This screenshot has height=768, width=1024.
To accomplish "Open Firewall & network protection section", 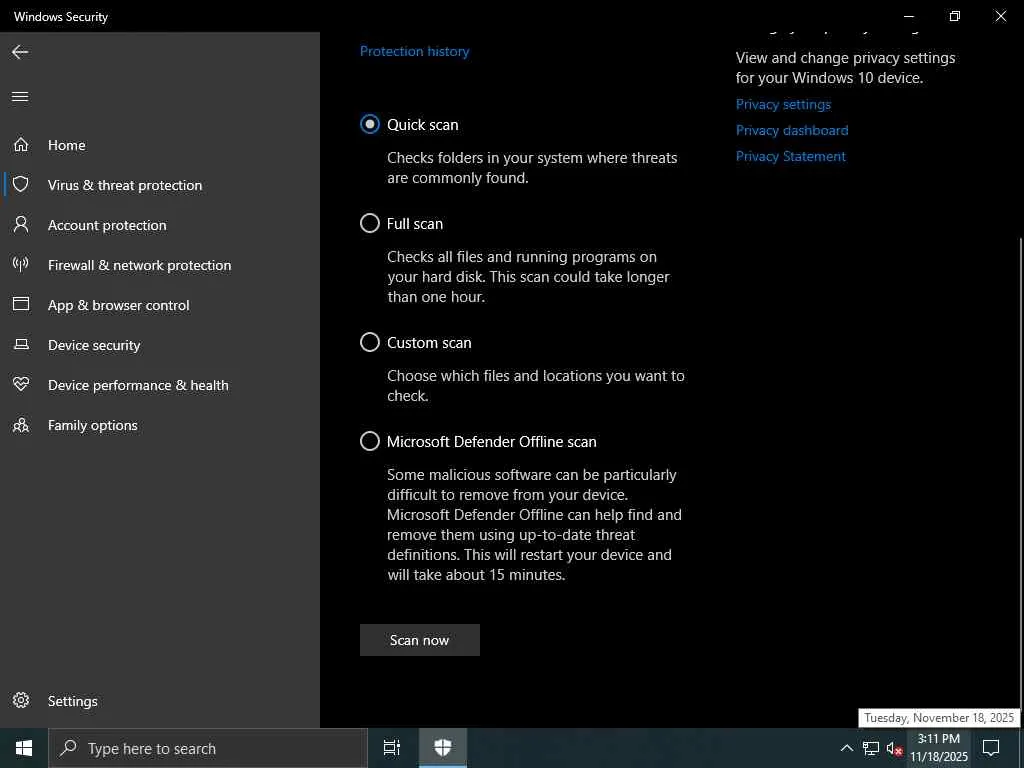I will coord(139,265).
